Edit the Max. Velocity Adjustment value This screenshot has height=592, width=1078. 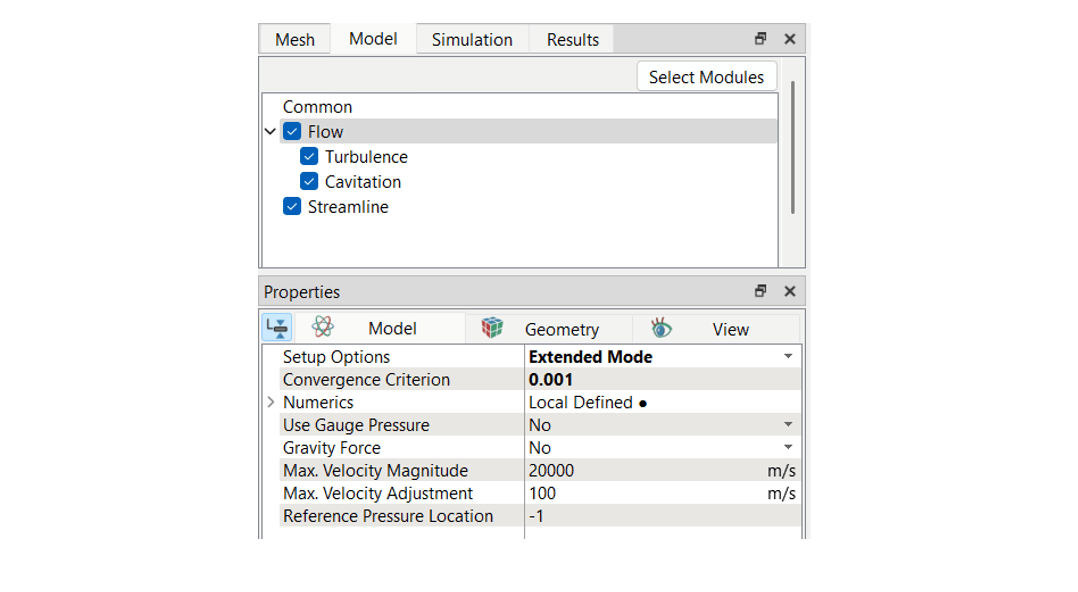663,493
